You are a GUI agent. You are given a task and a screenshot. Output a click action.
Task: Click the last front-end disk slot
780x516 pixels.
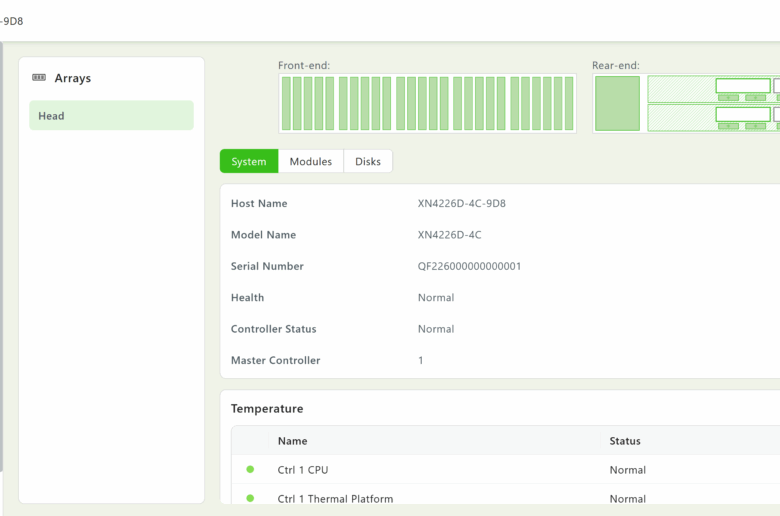click(569, 104)
